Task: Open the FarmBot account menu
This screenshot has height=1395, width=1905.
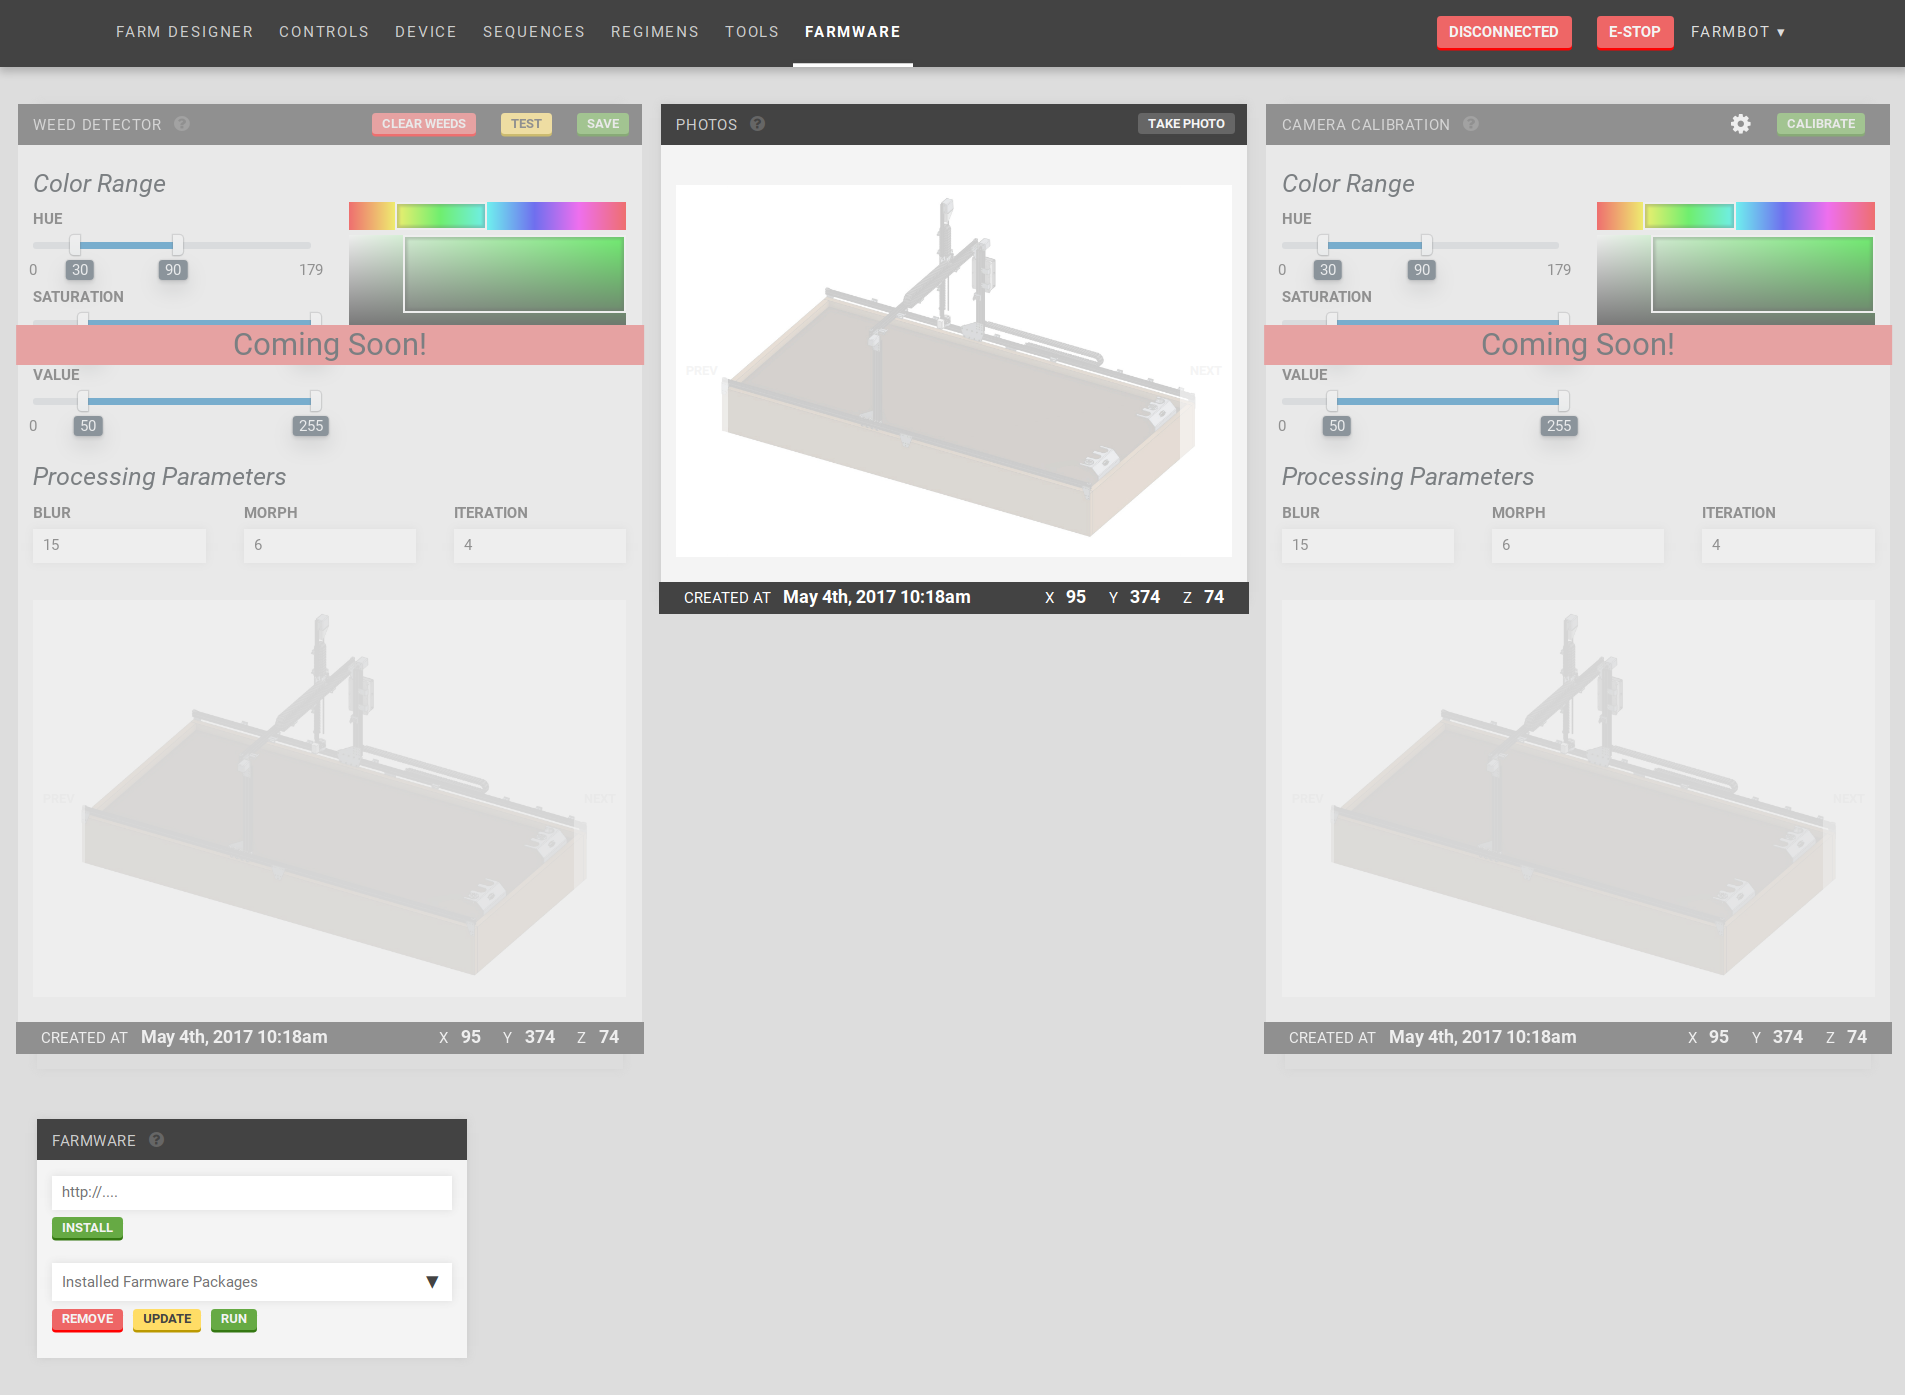Action: [1737, 32]
